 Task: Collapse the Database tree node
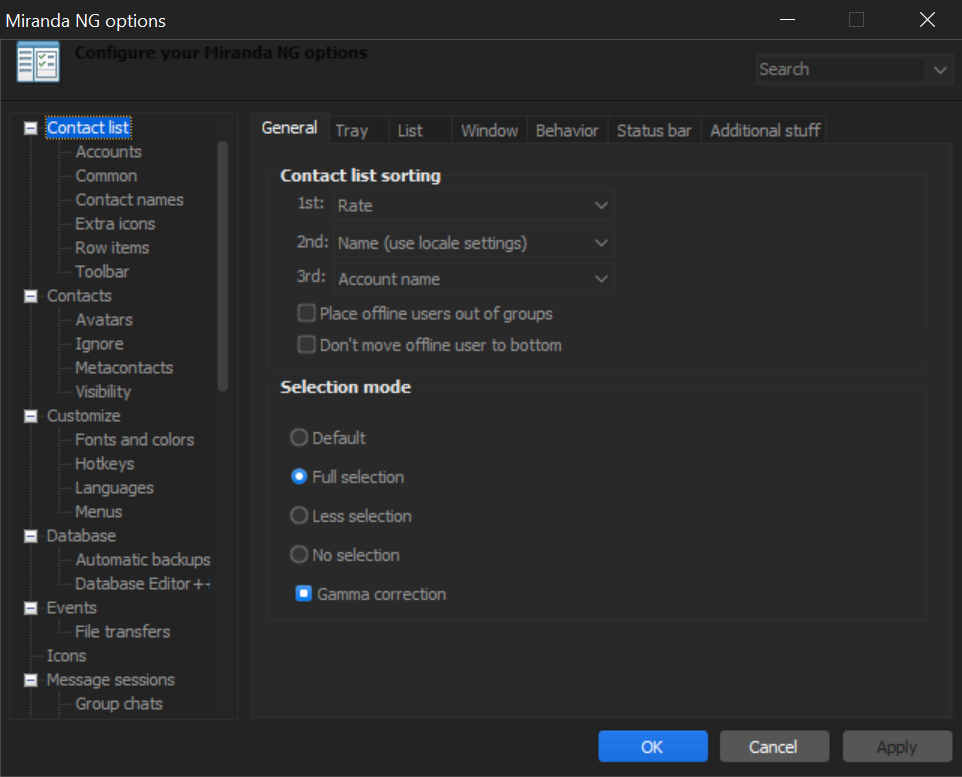point(30,536)
